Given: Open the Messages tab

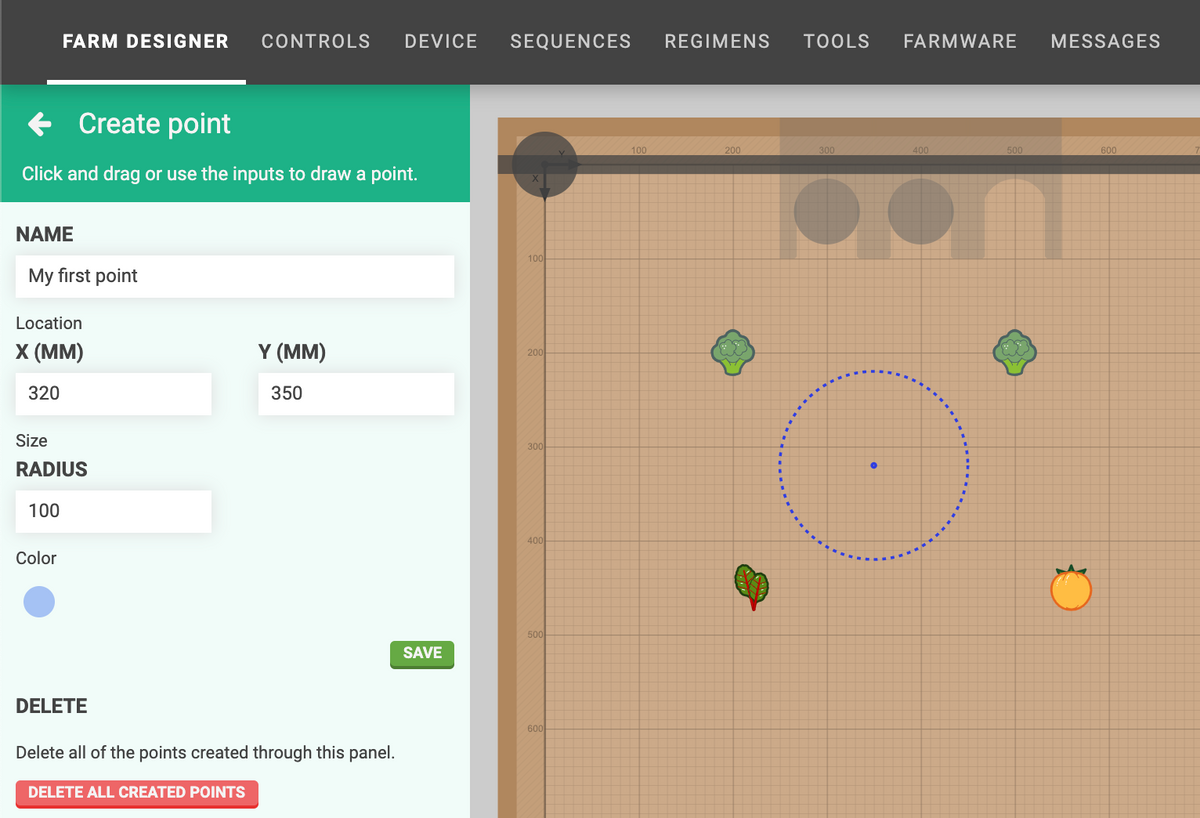Looking at the screenshot, I should (1106, 42).
